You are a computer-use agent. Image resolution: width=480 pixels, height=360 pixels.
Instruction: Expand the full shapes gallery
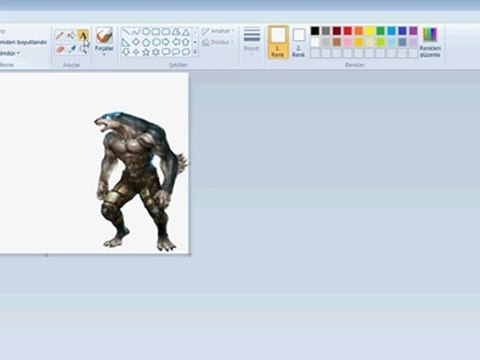[195, 52]
